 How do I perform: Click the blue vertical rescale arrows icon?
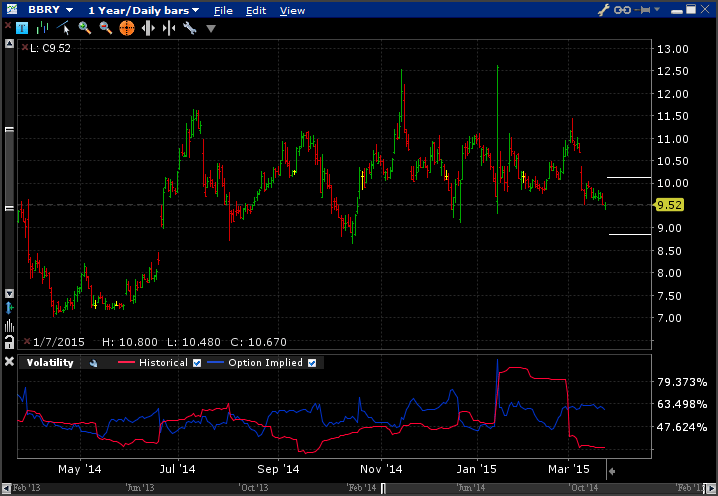click(x=9, y=308)
